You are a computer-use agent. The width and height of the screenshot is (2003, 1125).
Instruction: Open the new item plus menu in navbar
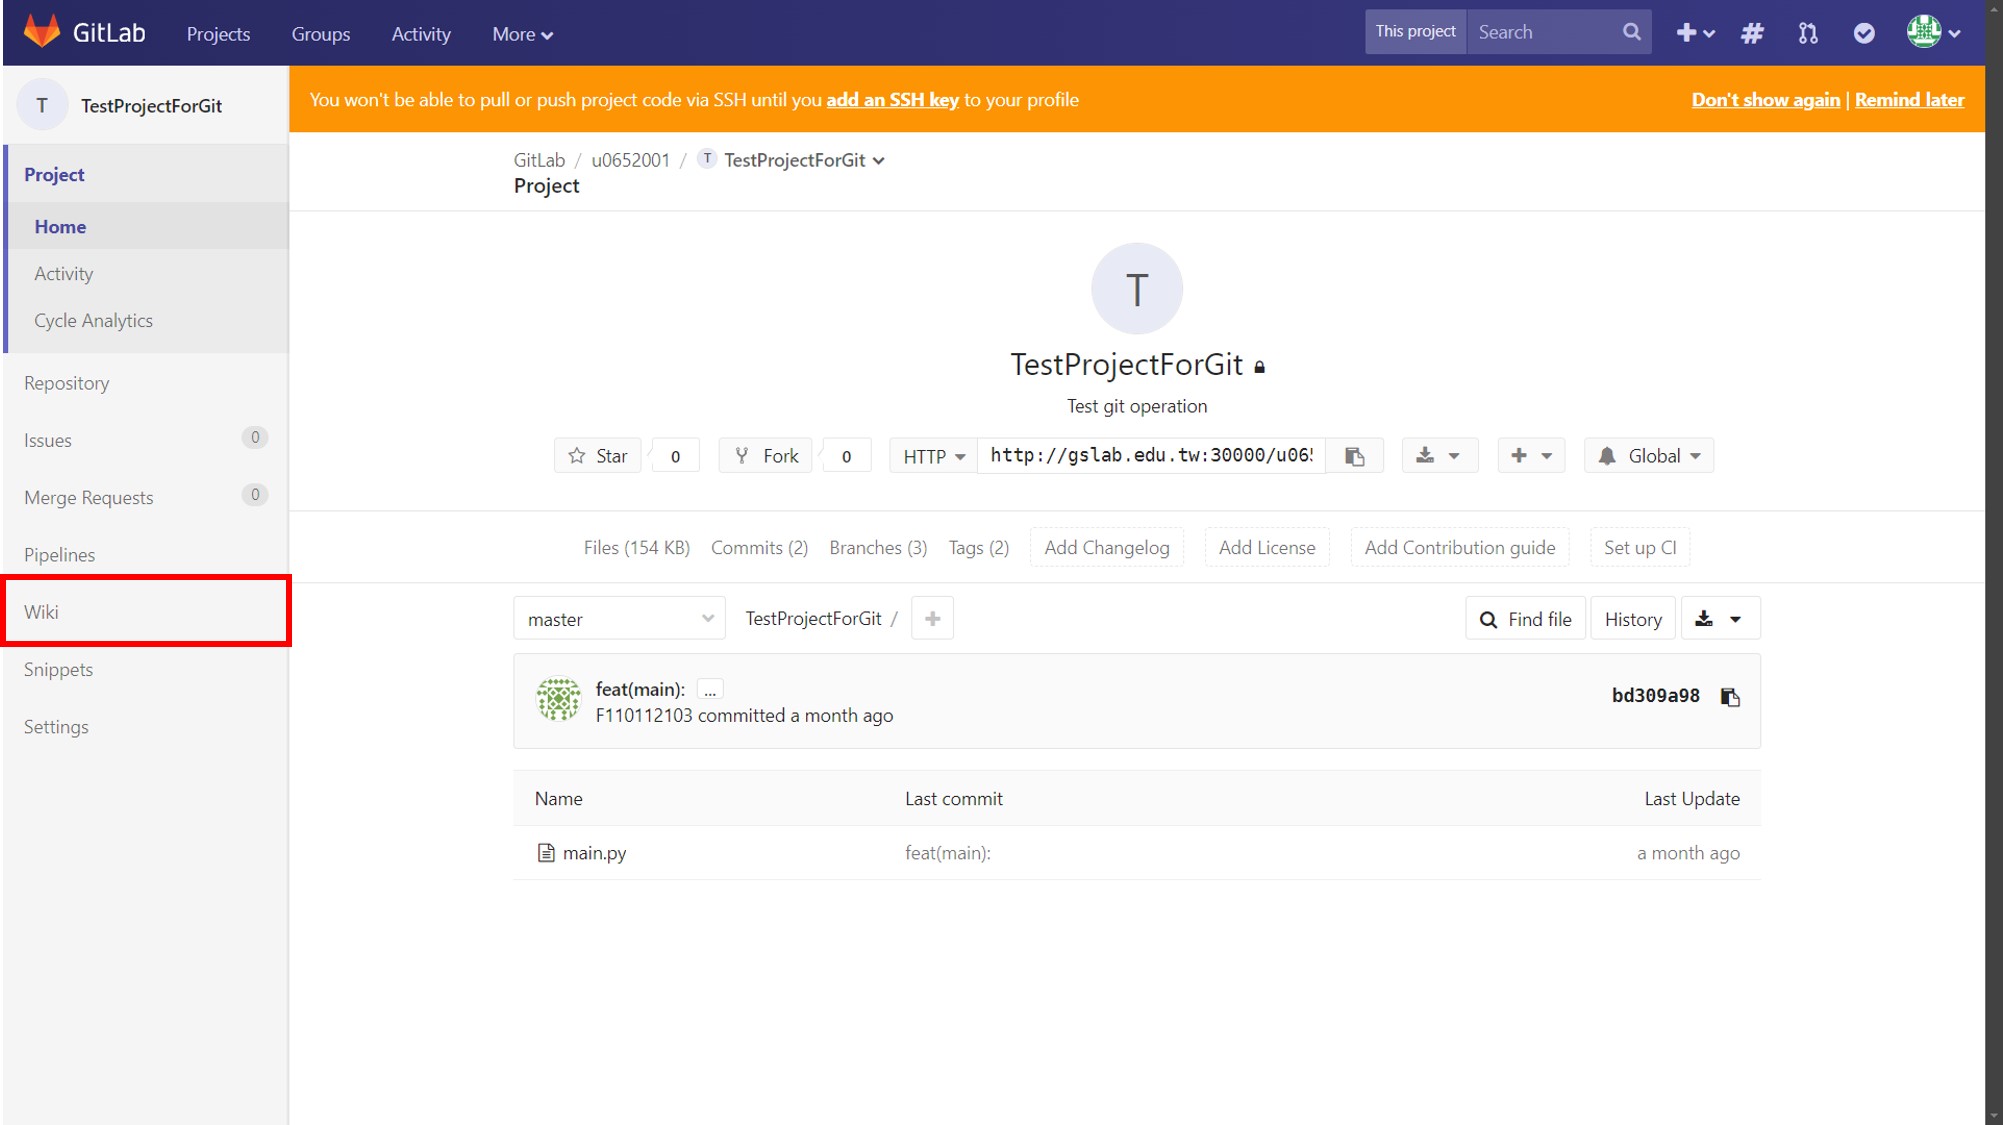1694,33
